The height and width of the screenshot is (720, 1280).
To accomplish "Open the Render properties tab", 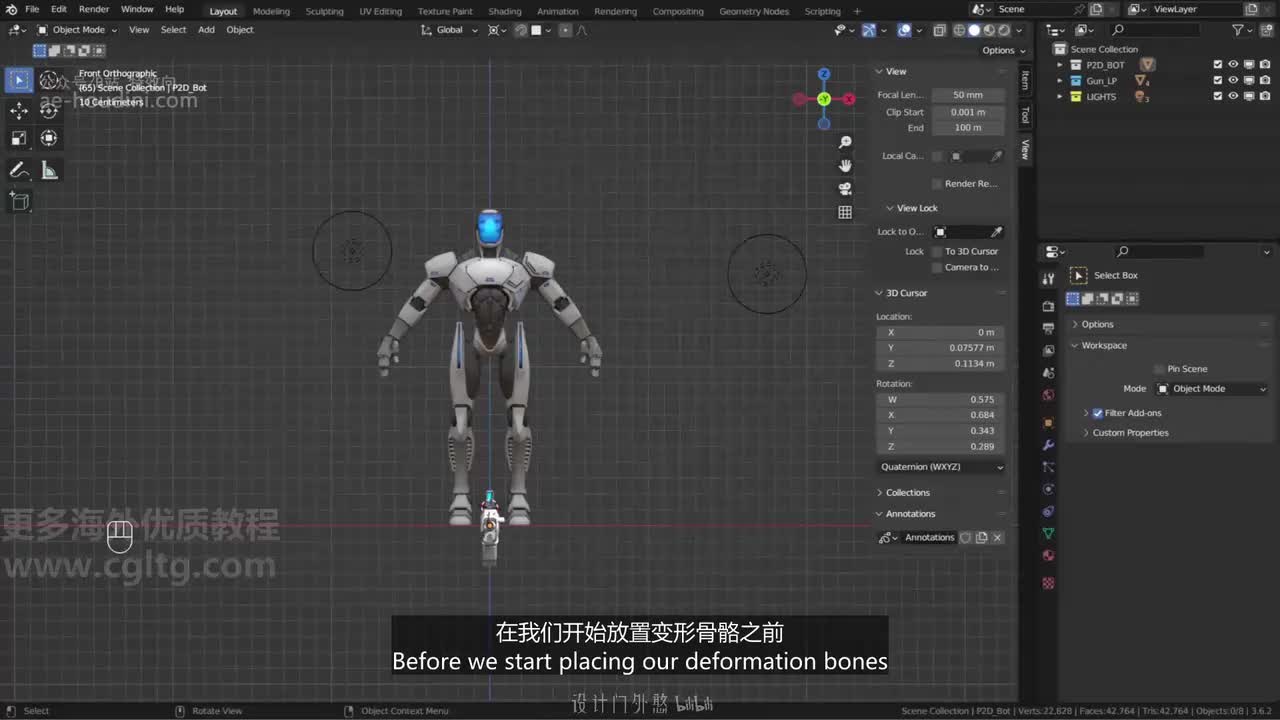I will (1048, 306).
